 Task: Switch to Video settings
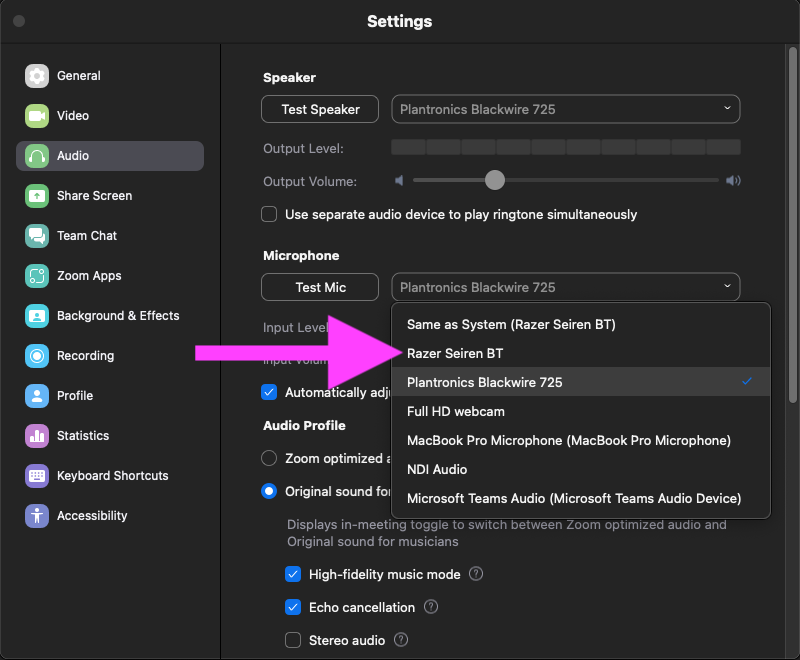click(110, 116)
